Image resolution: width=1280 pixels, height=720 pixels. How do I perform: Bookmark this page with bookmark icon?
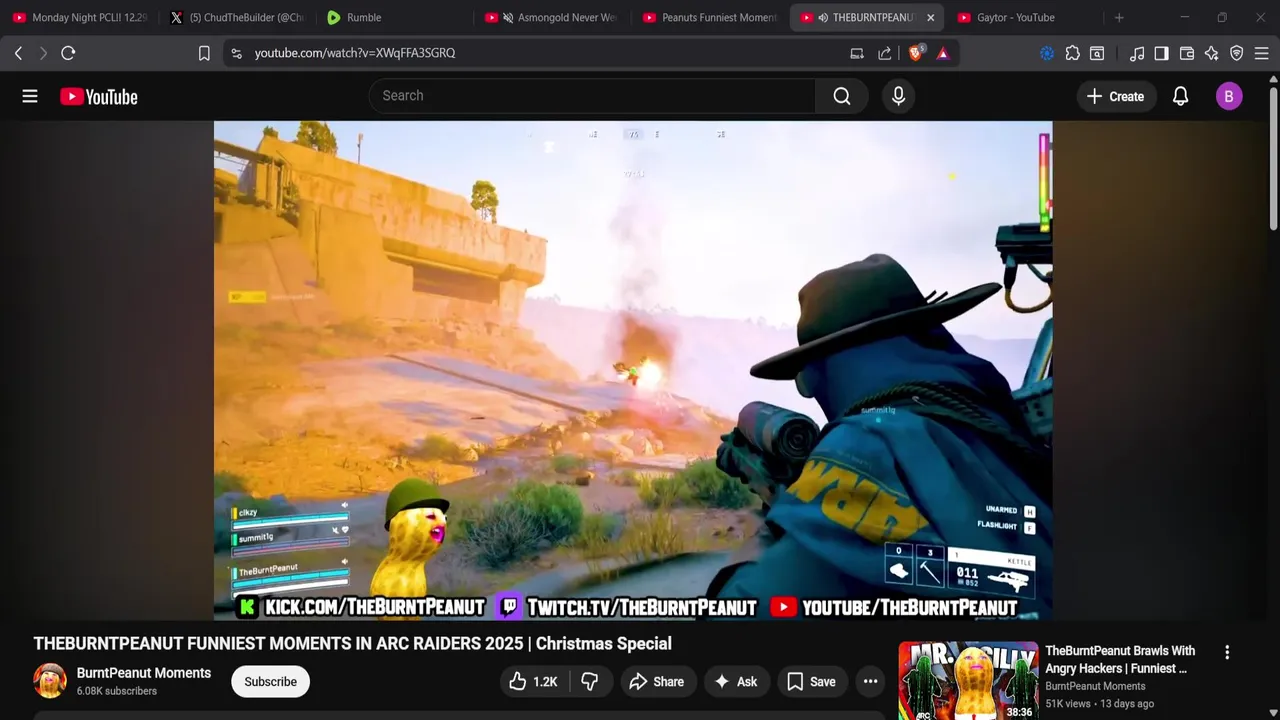[x=204, y=53]
